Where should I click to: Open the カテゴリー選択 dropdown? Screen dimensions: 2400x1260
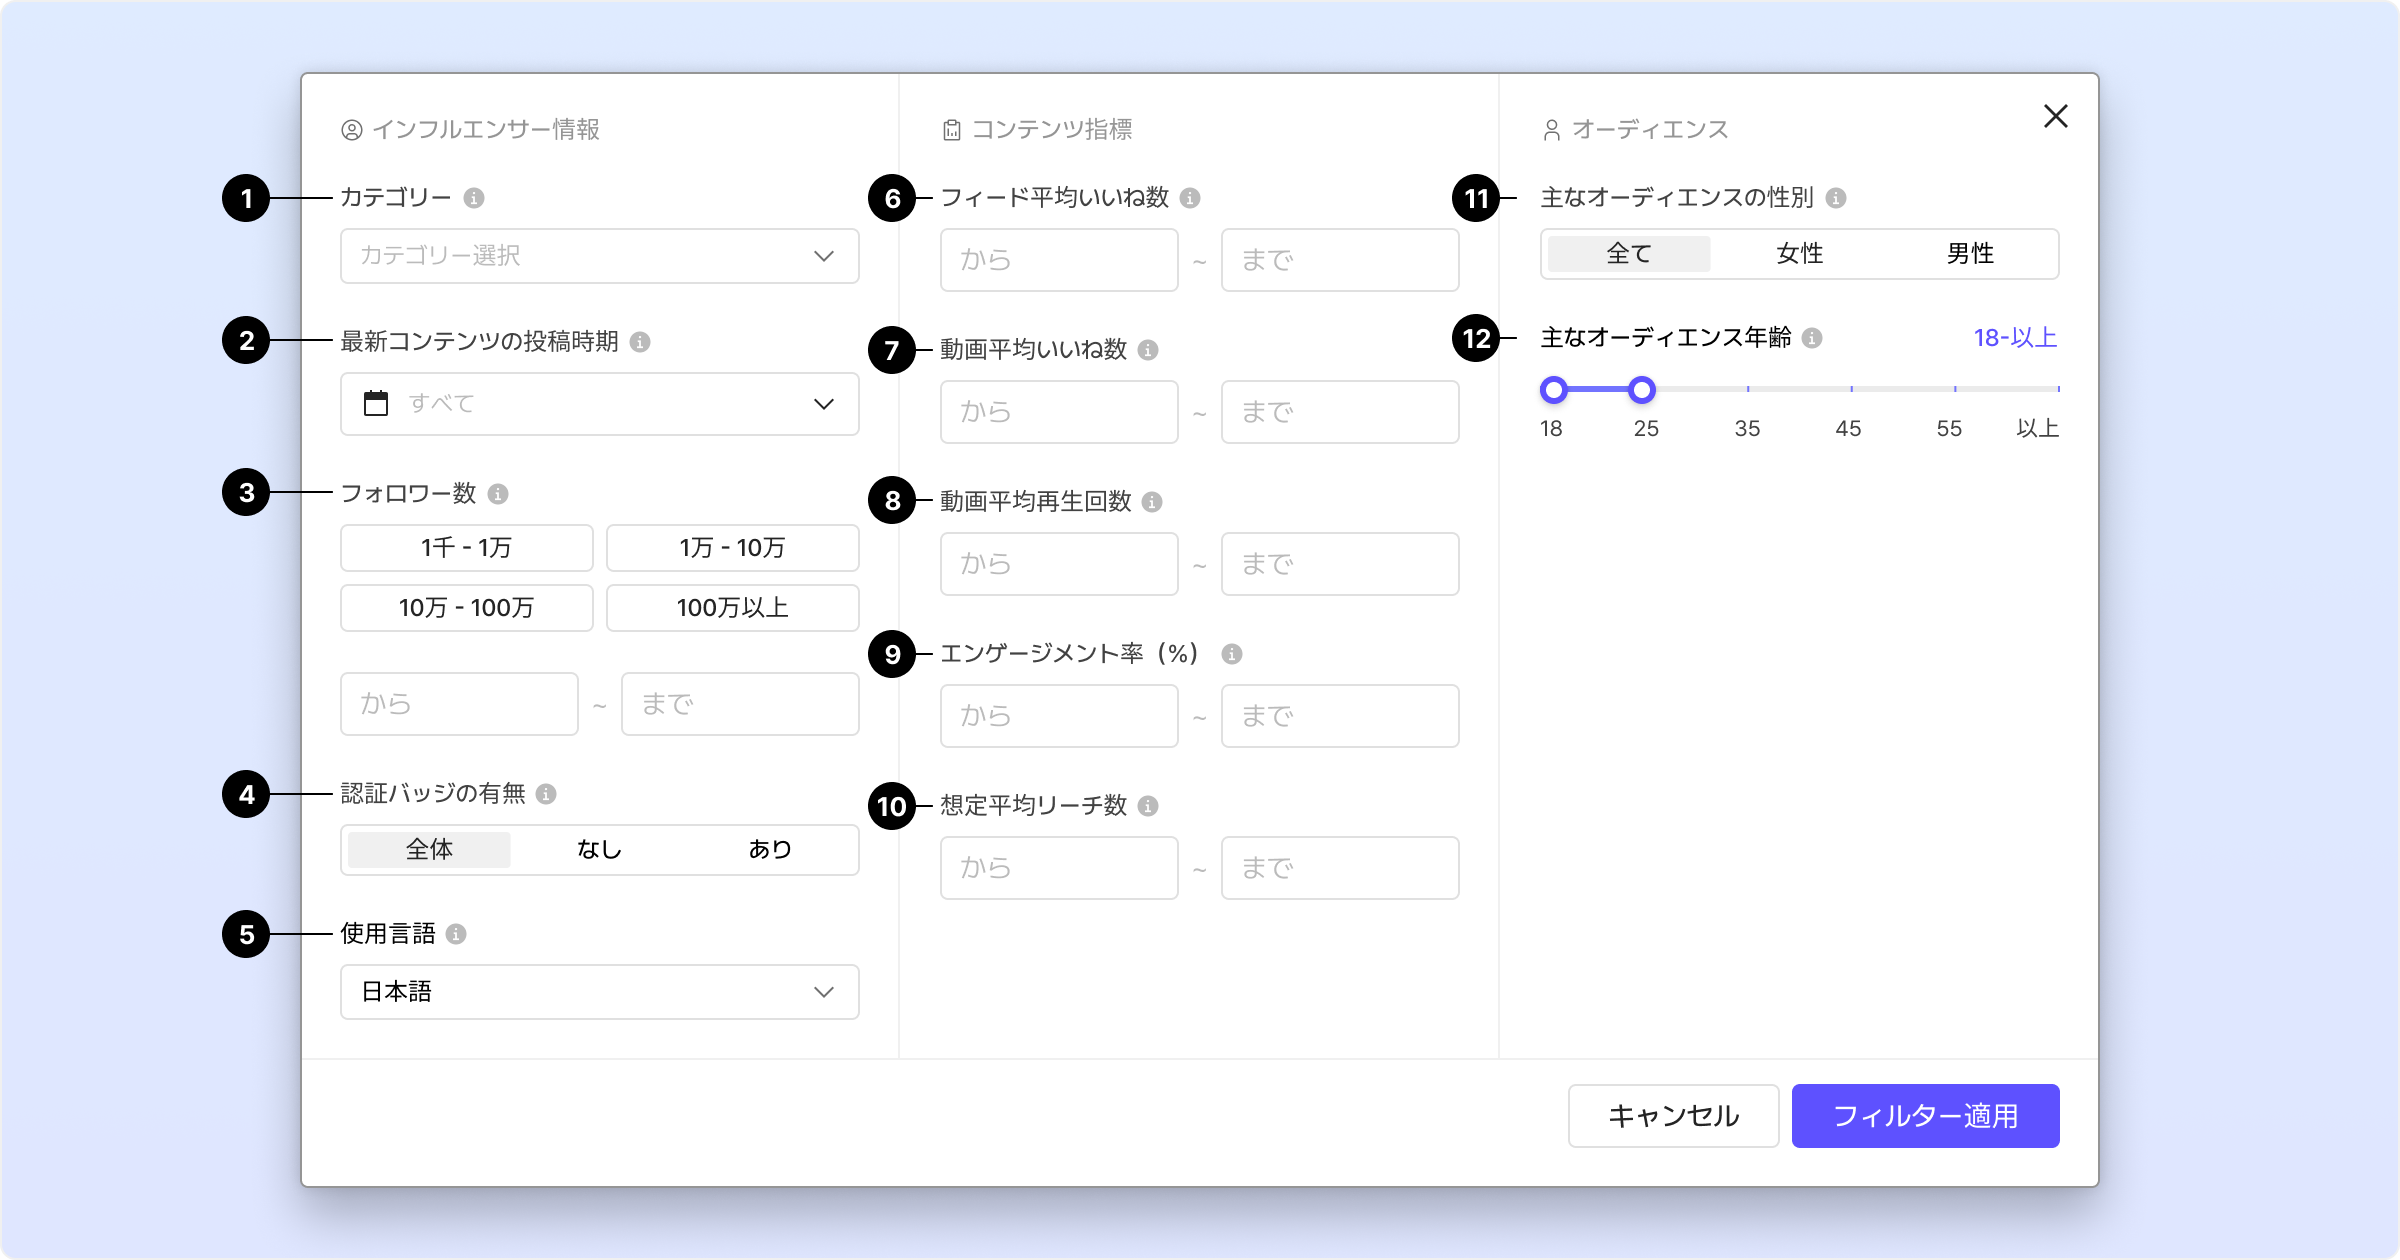tap(599, 256)
